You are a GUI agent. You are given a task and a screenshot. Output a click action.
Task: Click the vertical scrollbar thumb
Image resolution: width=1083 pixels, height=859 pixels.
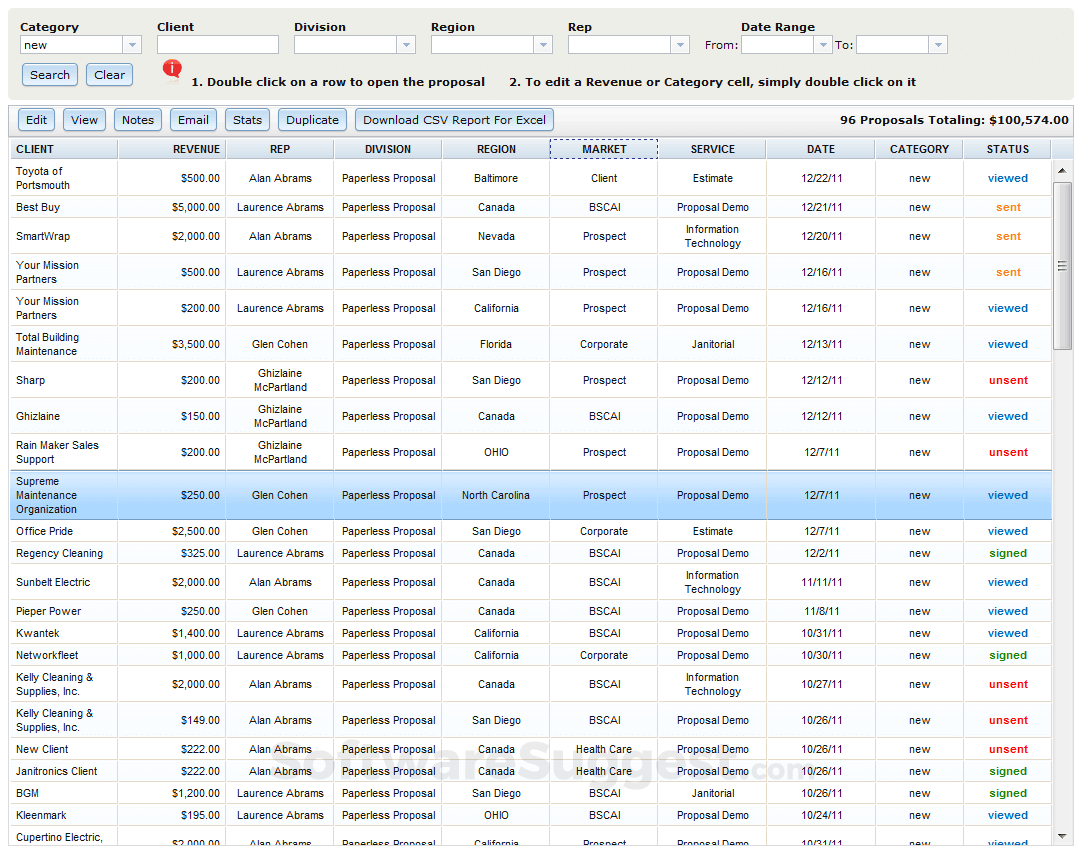click(1062, 266)
